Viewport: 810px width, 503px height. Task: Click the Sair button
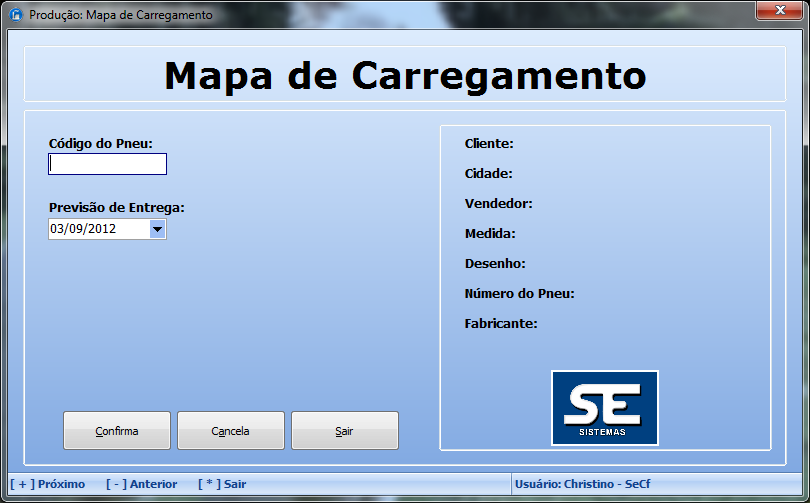click(344, 431)
